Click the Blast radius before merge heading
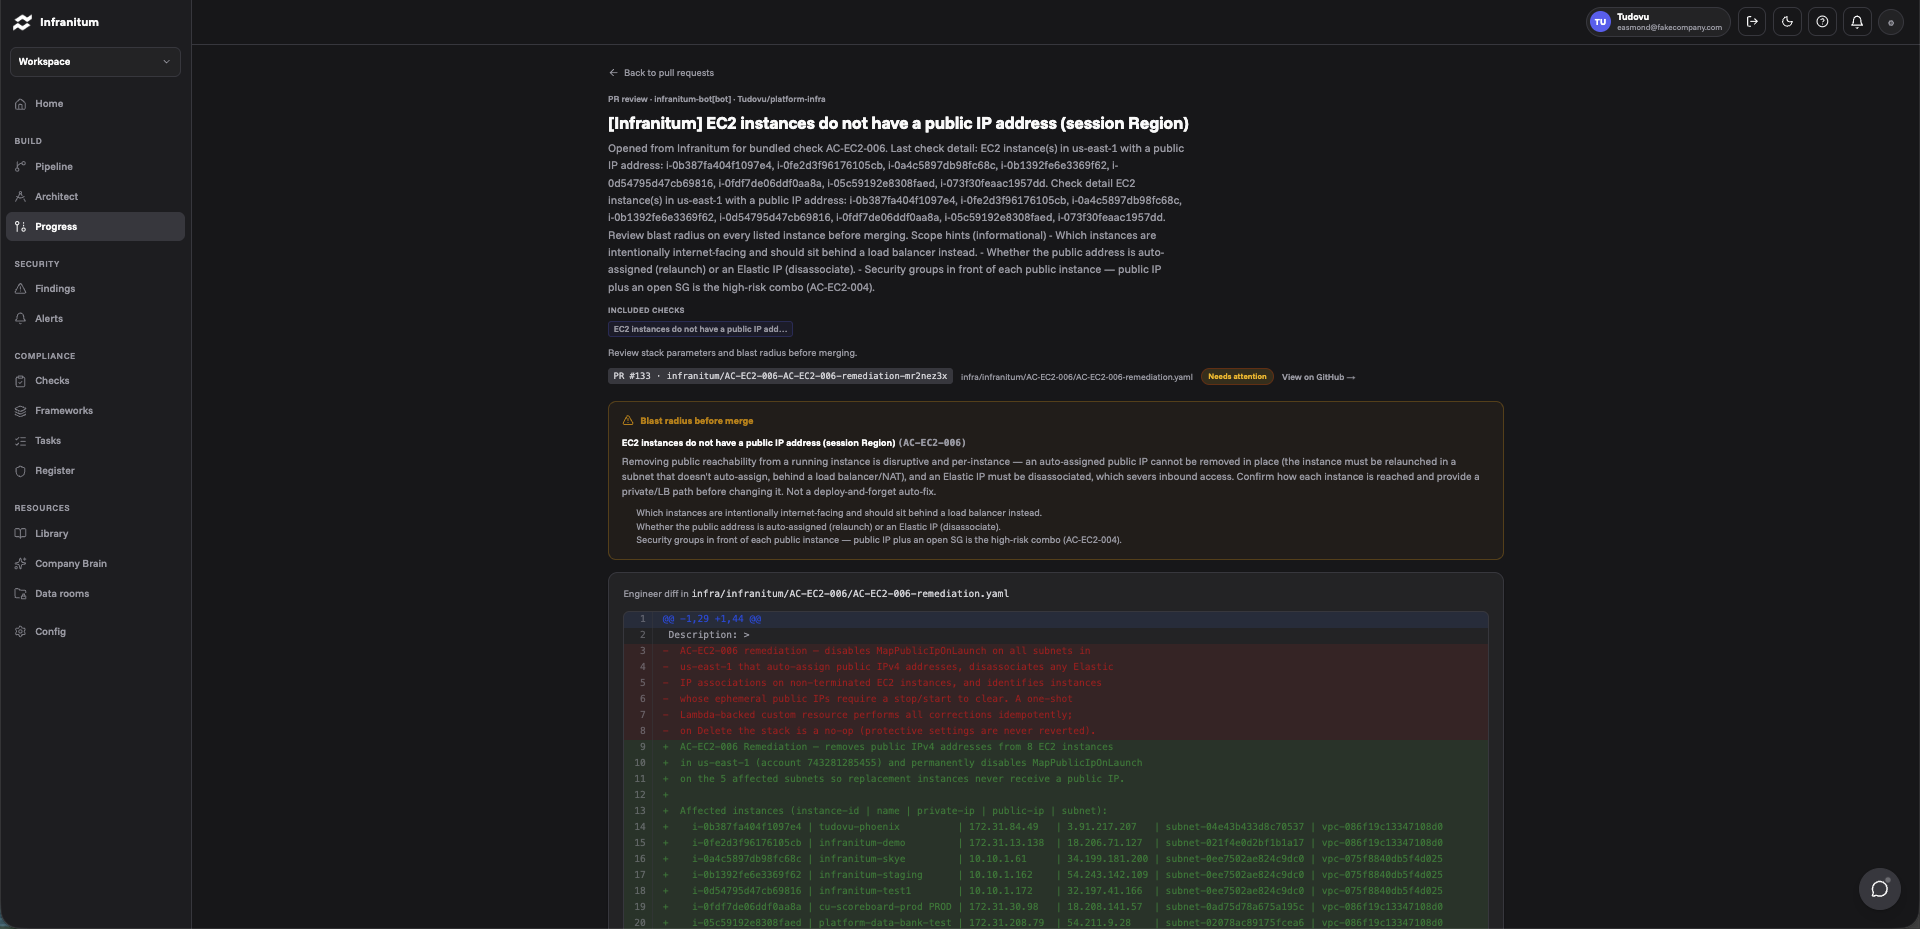The width and height of the screenshot is (1920, 929). (x=696, y=421)
